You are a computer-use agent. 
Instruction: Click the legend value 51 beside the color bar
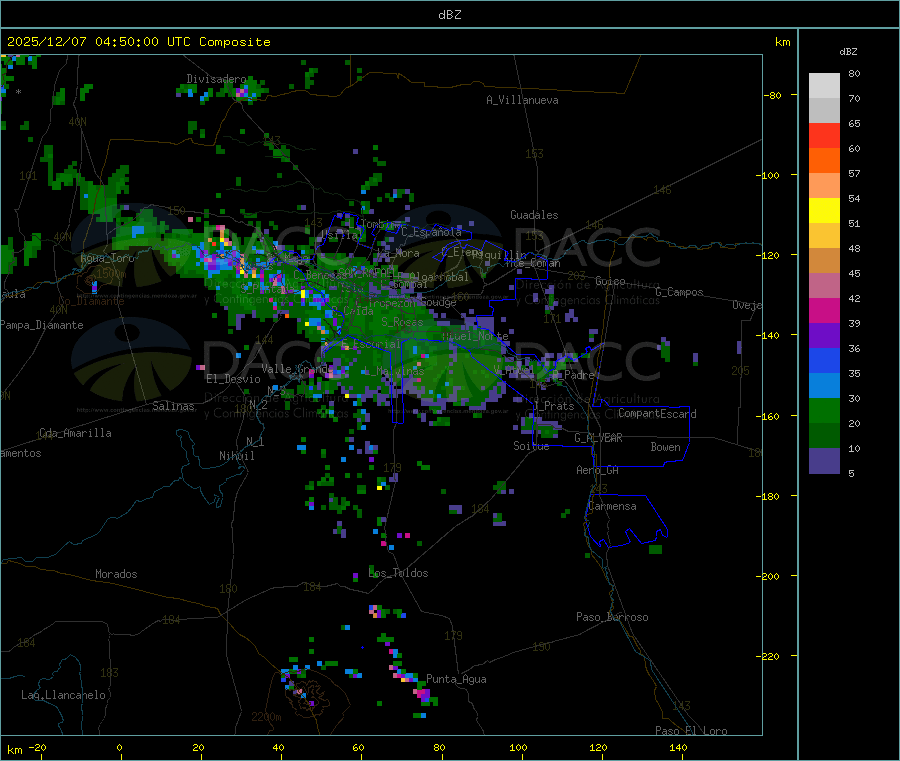[854, 223]
